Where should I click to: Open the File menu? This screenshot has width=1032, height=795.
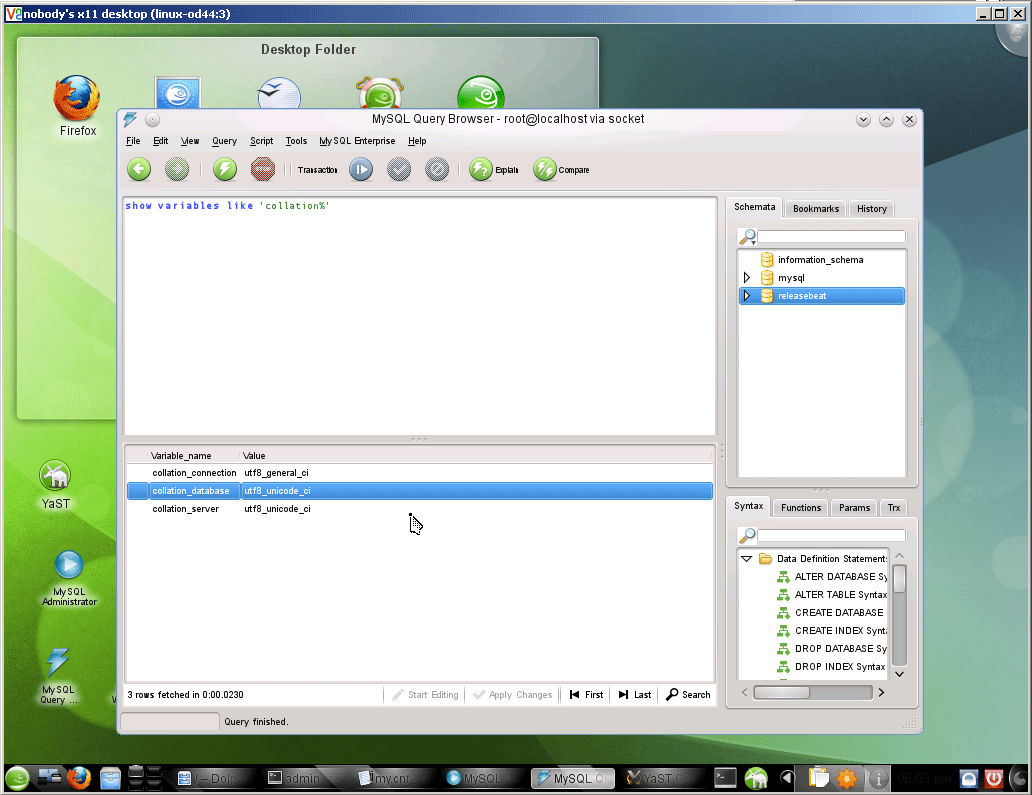pyautogui.click(x=133, y=141)
